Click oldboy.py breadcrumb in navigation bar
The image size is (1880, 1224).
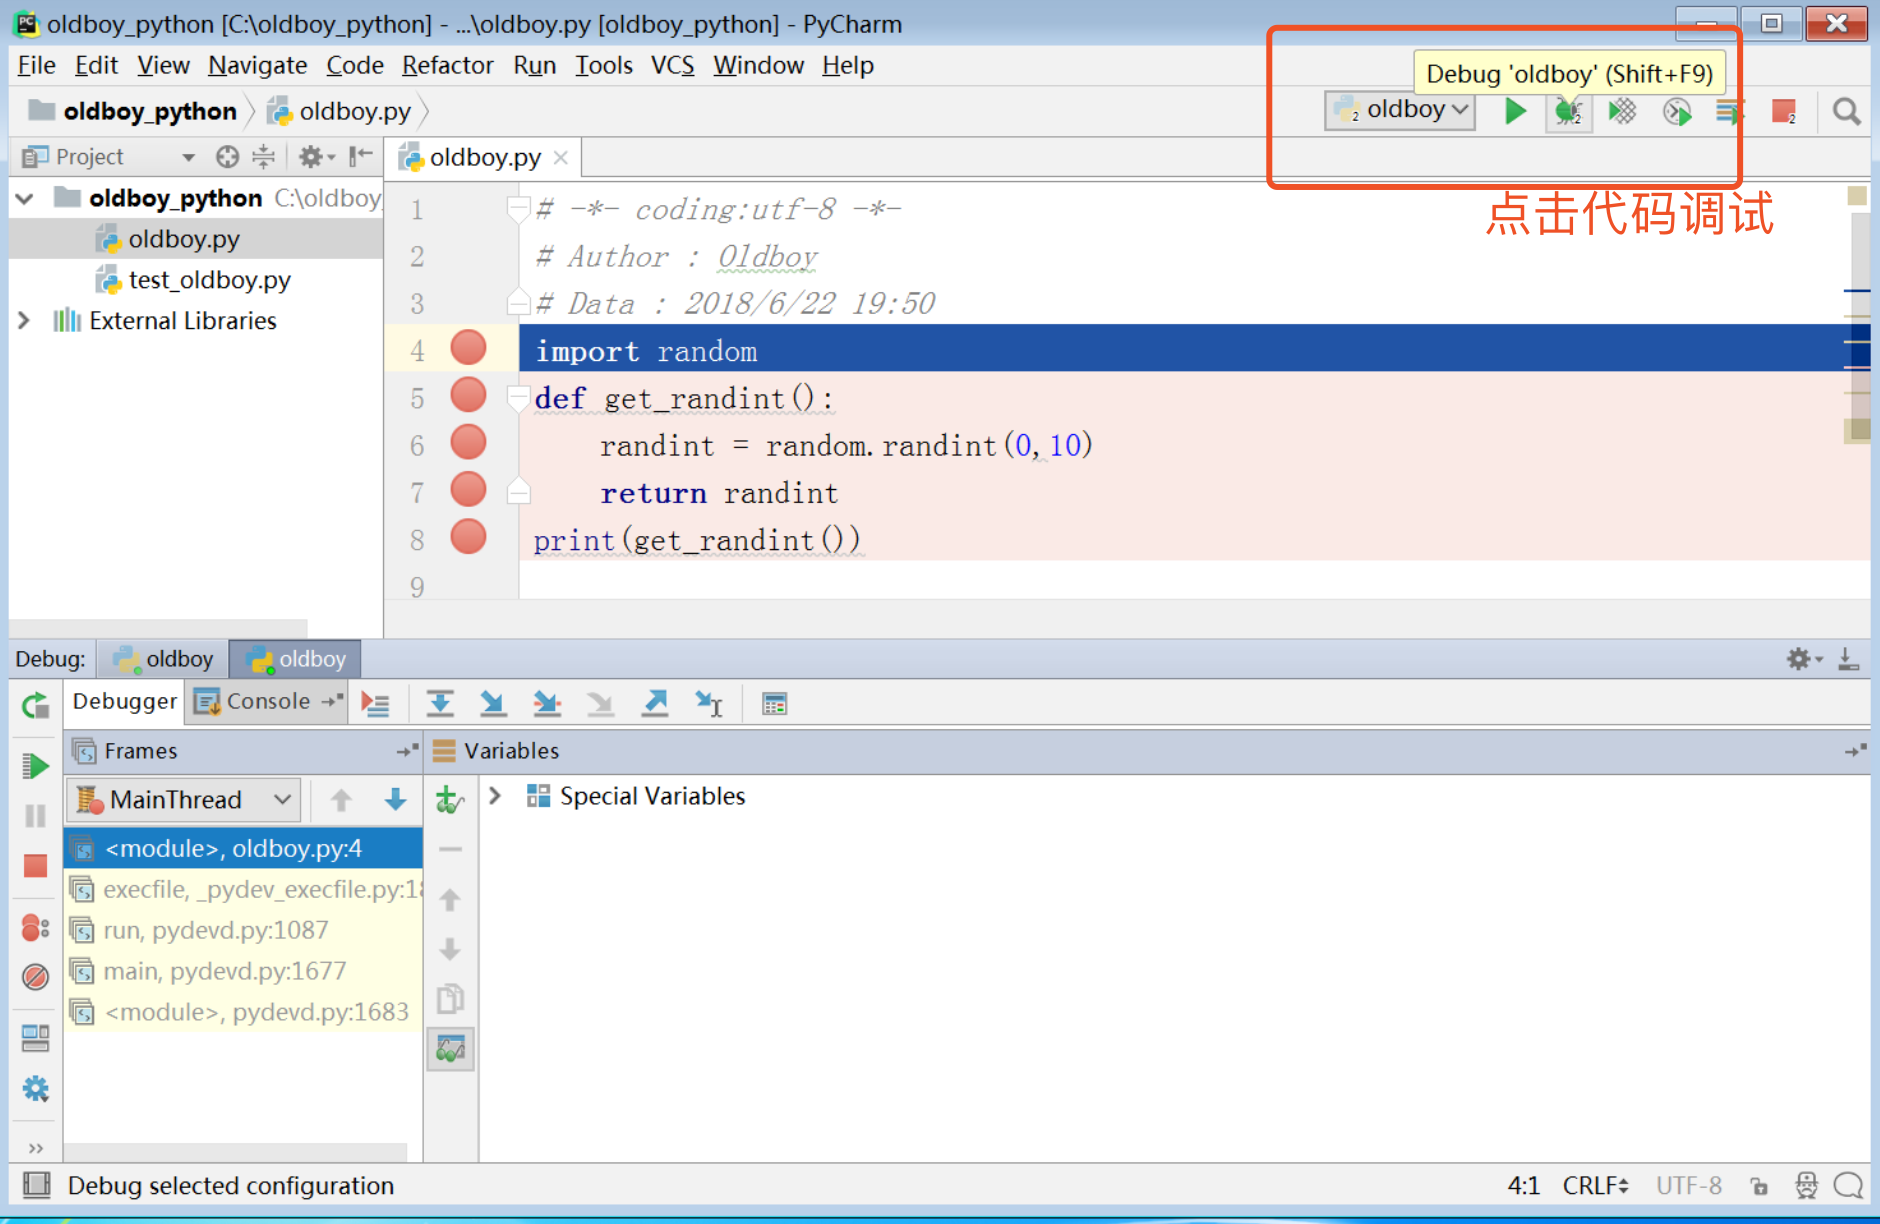point(341,111)
